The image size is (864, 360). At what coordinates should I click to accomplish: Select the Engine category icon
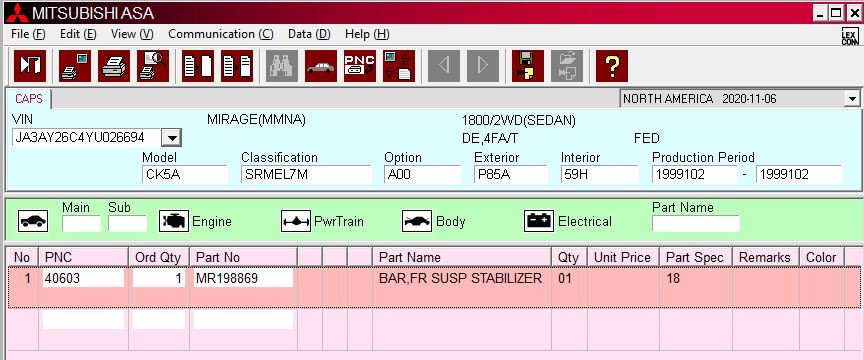point(174,221)
